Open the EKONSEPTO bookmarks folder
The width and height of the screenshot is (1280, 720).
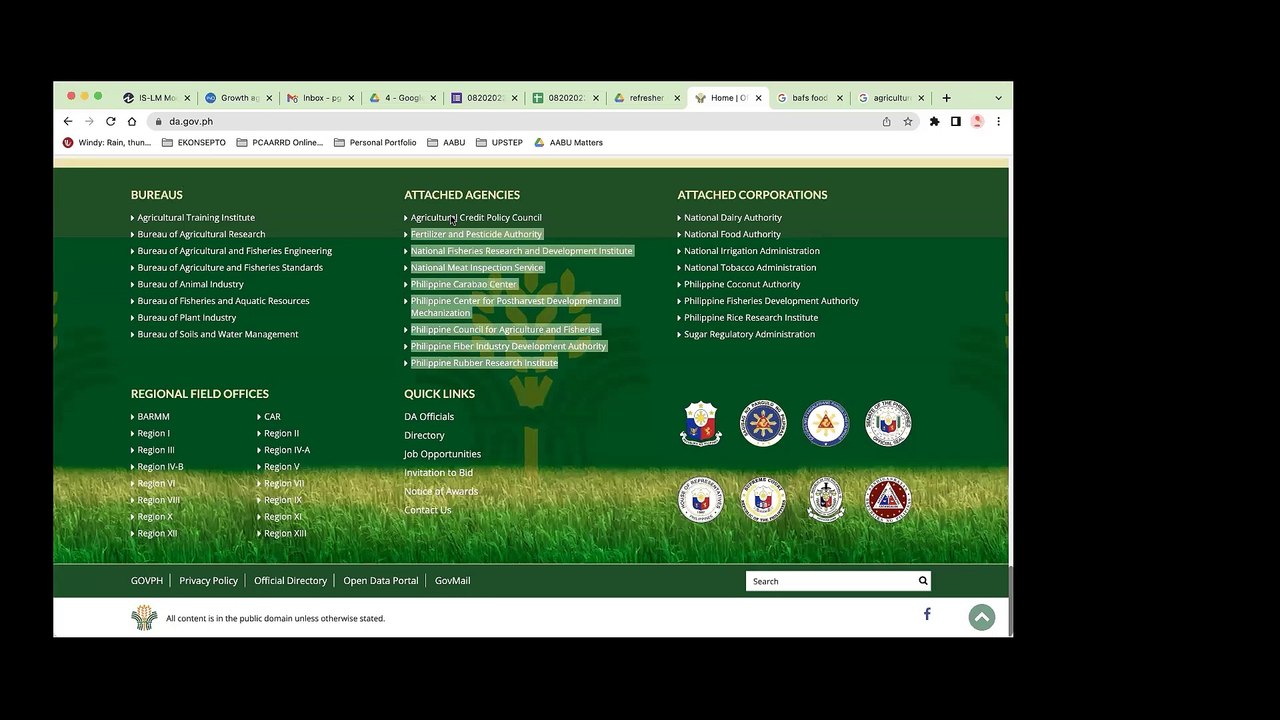[x=194, y=143]
